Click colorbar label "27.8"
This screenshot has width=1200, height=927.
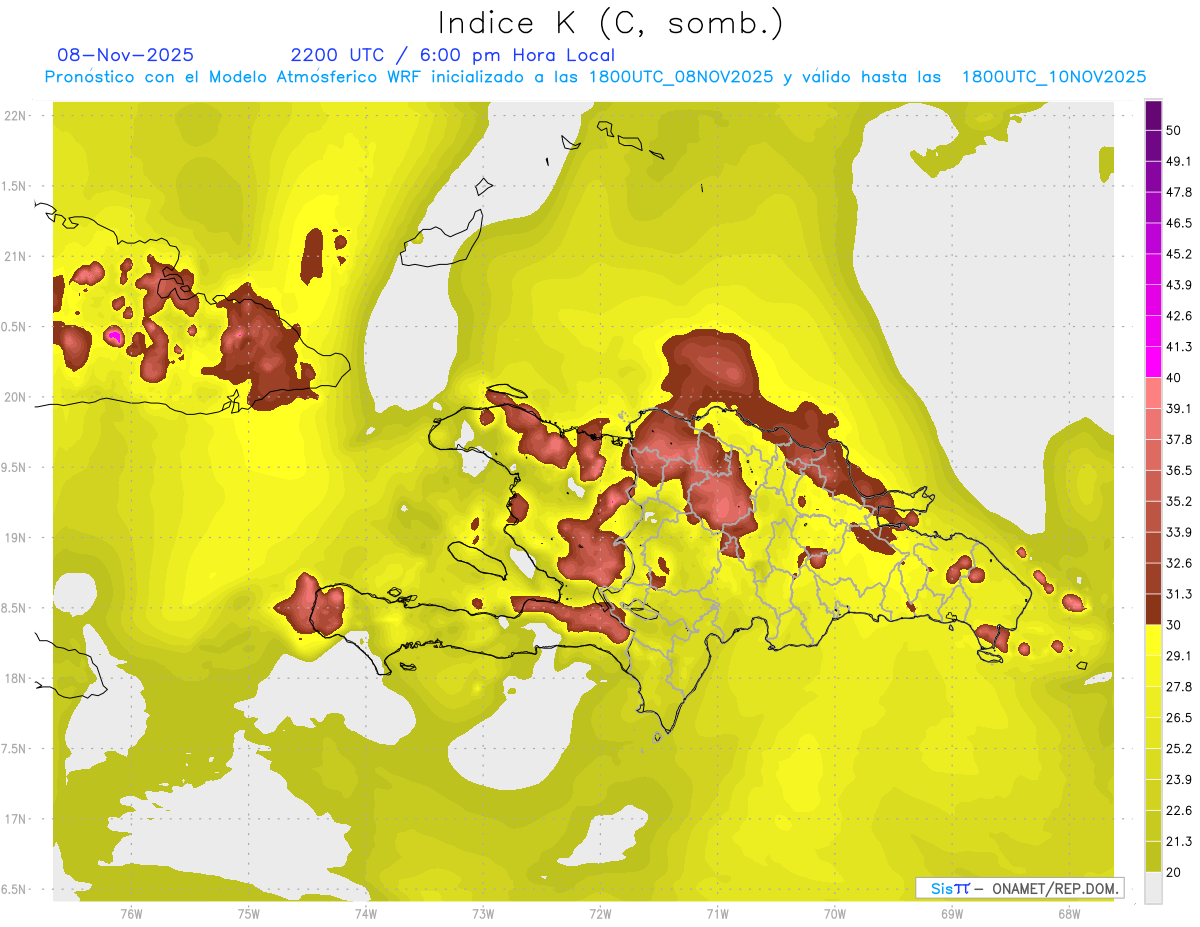click(1178, 687)
